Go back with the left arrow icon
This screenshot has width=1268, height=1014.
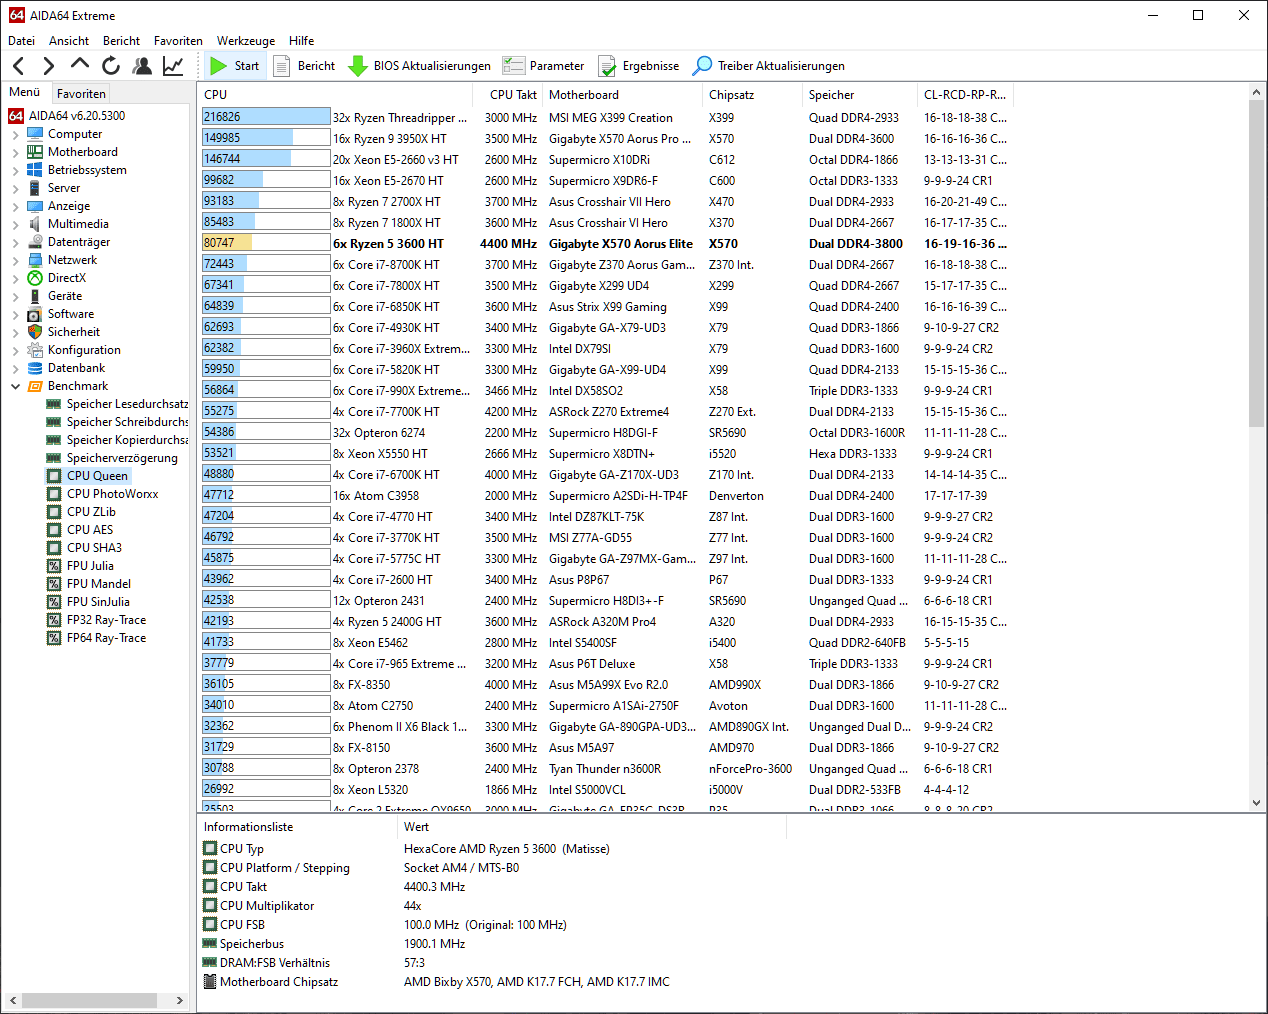pyautogui.click(x=18, y=66)
